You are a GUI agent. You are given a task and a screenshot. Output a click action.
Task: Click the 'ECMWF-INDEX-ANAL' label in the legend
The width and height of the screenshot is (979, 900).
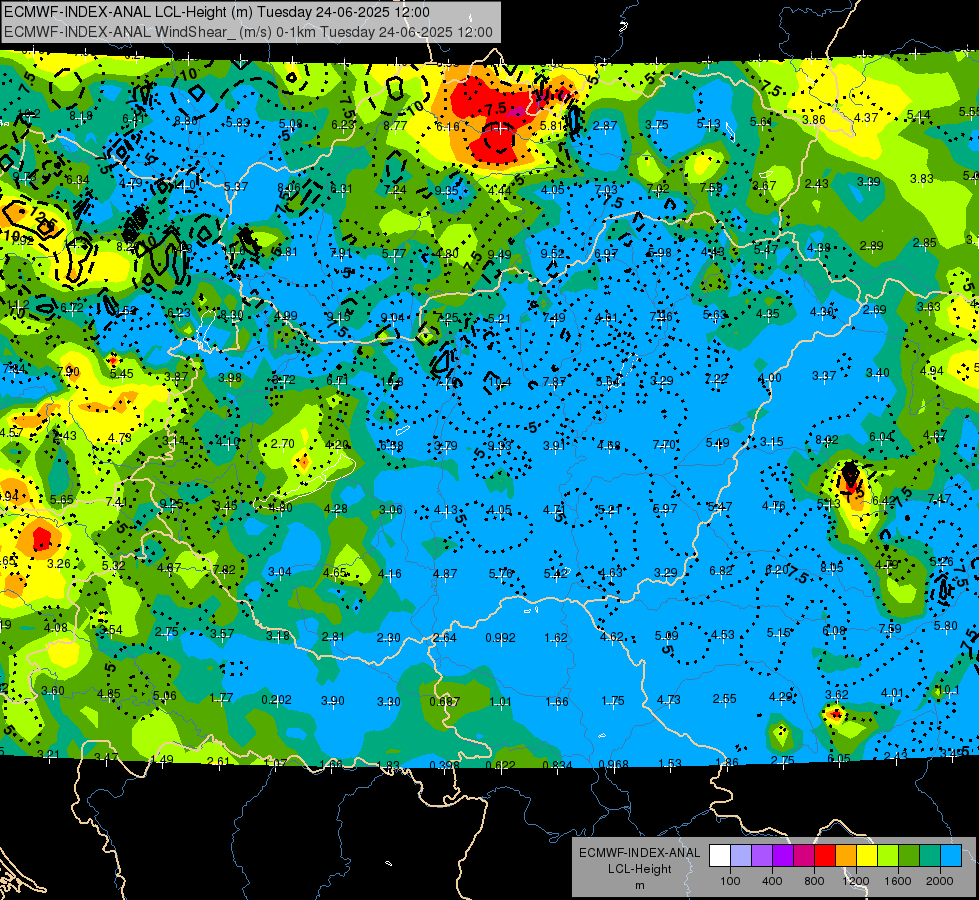[x=639, y=853]
